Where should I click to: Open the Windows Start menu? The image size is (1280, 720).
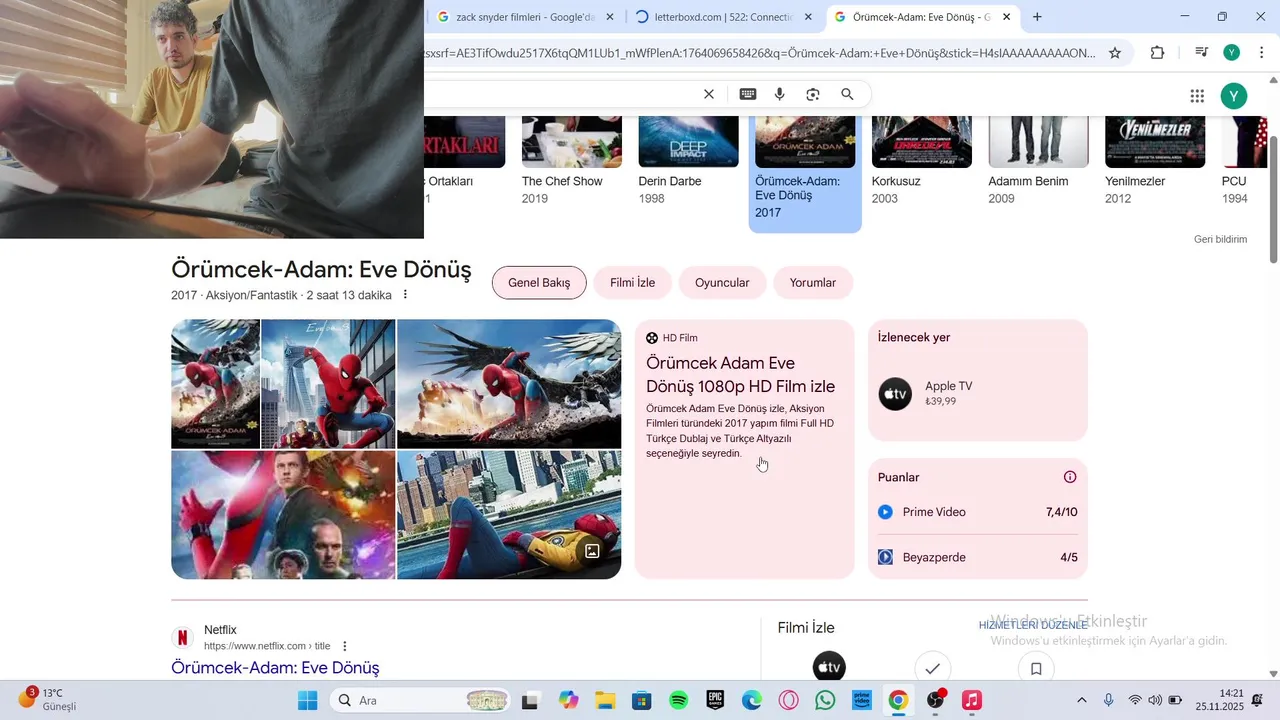(x=307, y=700)
